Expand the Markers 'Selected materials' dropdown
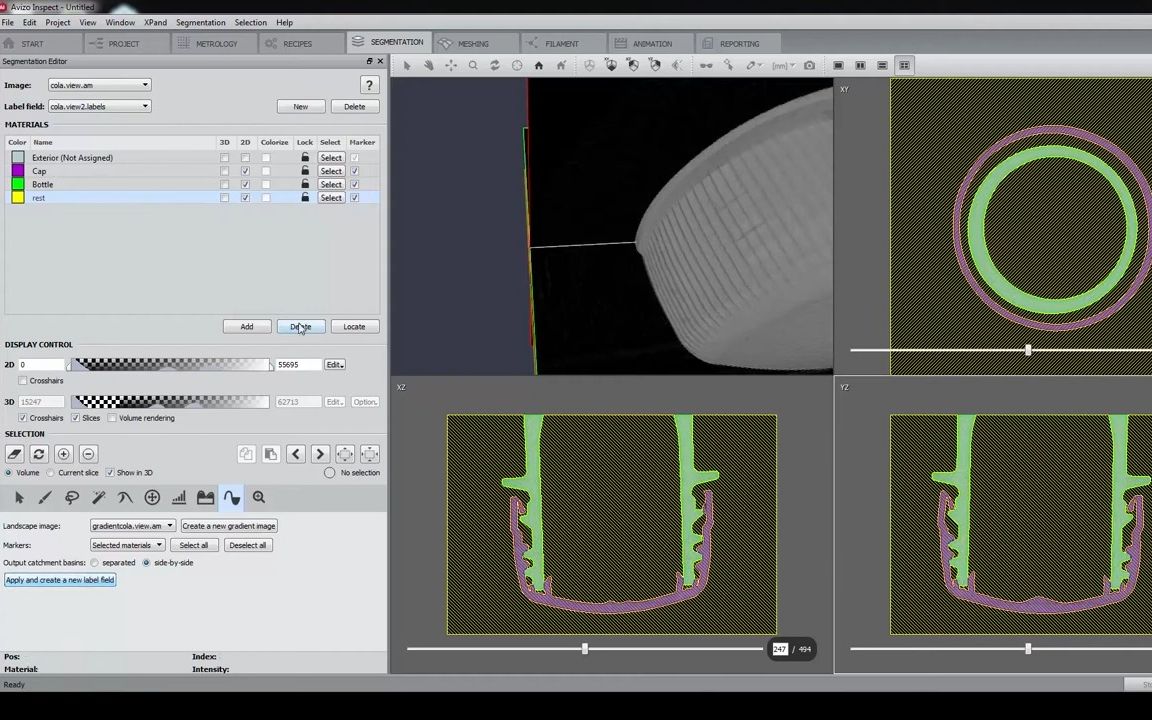Screen dimensions: 1152x720 tap(127, 545)
